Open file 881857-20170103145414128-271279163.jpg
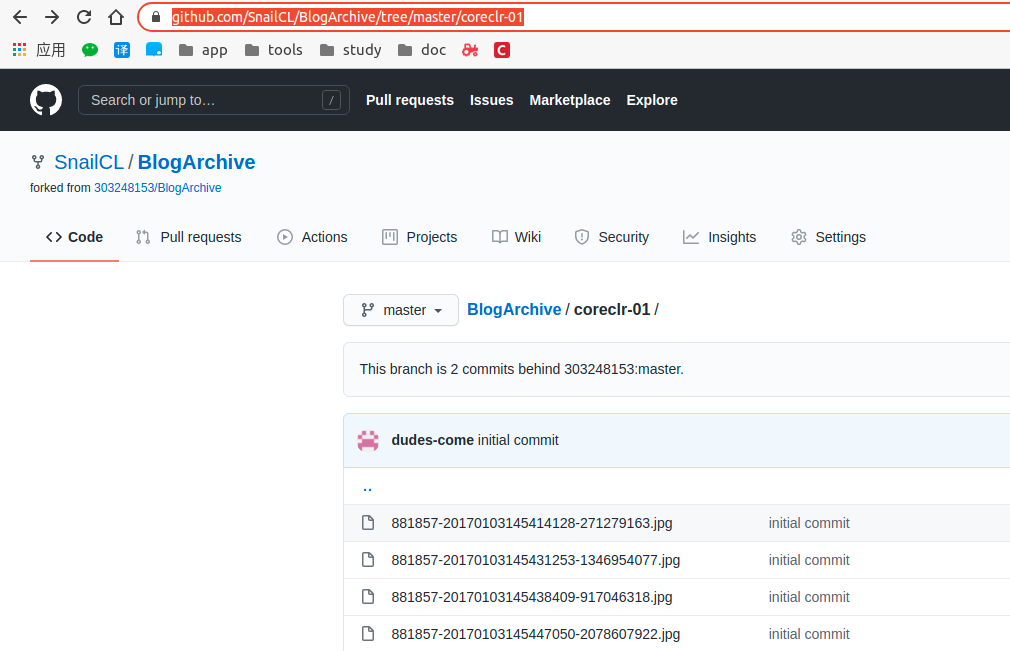1010x651 pixels. 531,523
